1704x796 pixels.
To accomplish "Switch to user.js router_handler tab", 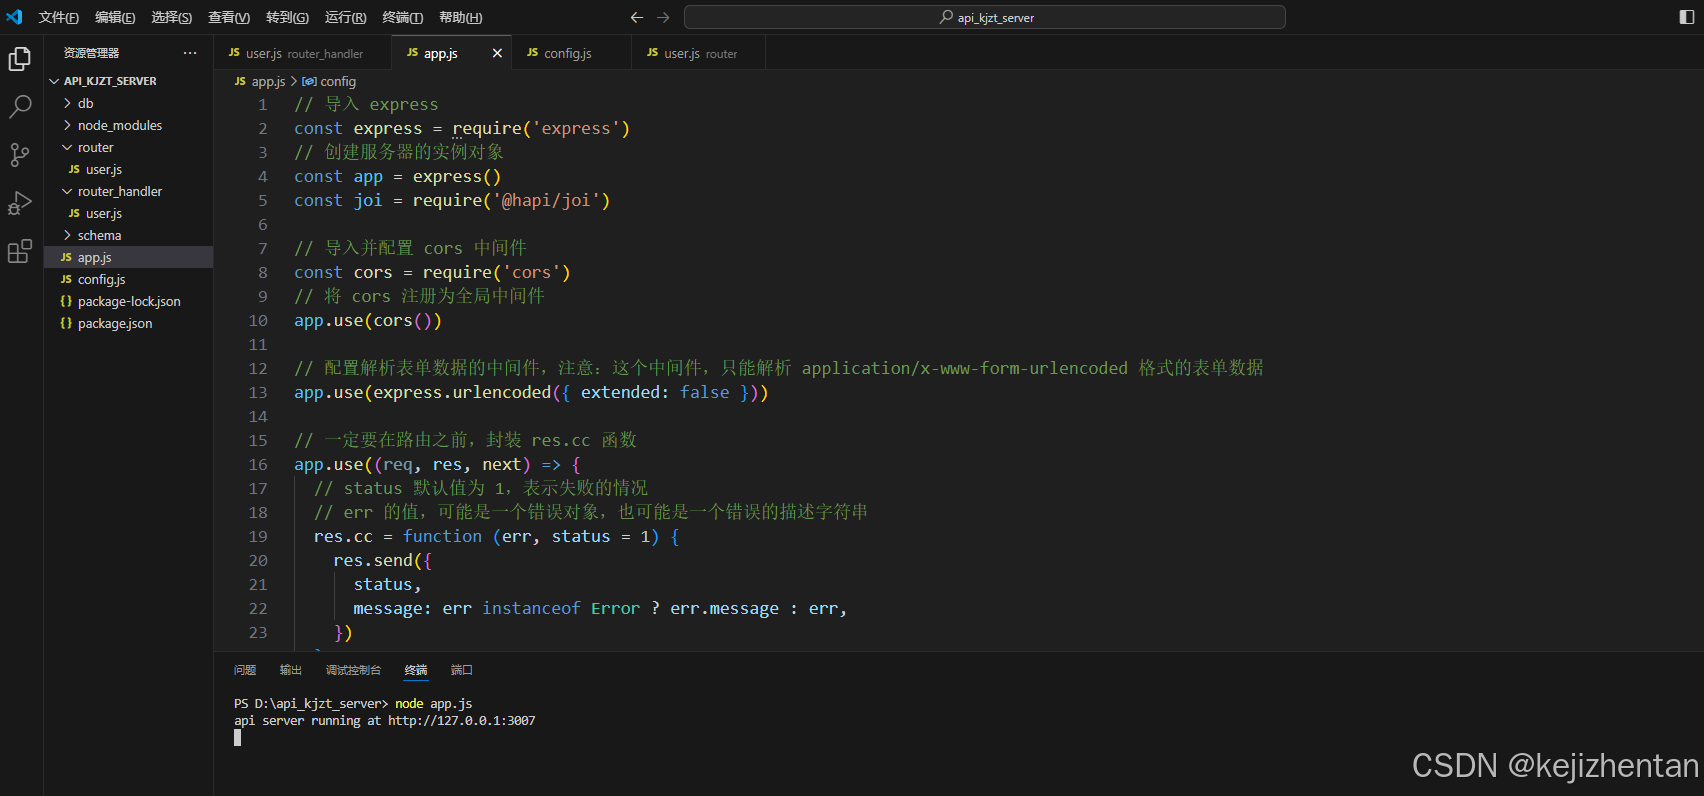I will 303,53.
